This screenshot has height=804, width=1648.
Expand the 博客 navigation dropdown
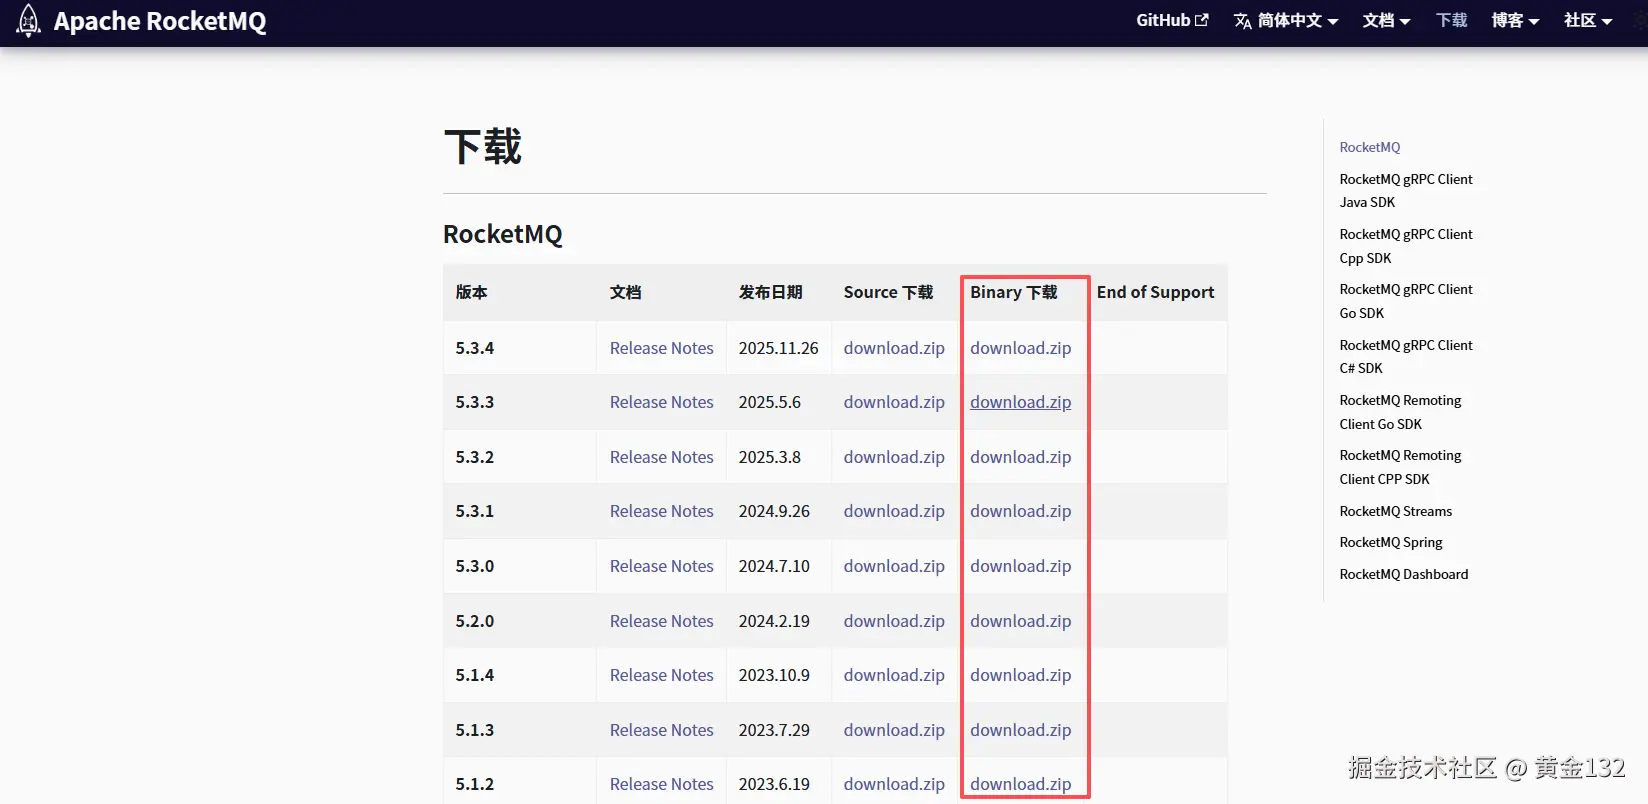[x=1515, y=20]
